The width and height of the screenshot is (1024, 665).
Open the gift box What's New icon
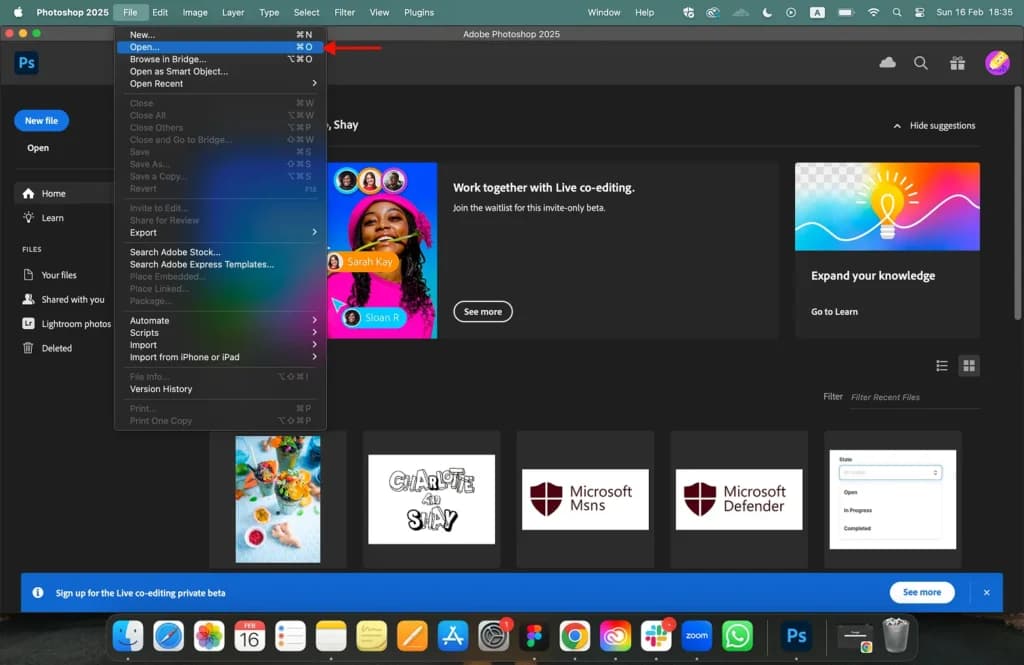pos(957,63)
